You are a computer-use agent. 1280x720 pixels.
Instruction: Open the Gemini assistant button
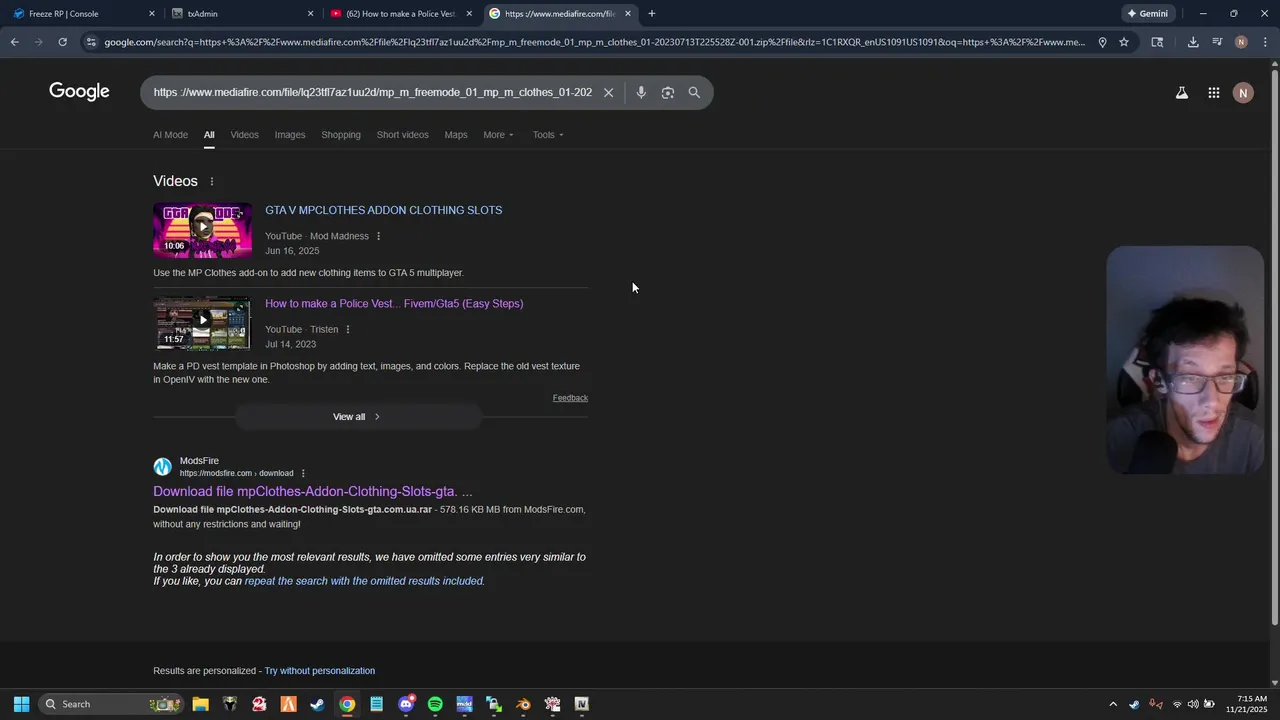pos(1148,14)
